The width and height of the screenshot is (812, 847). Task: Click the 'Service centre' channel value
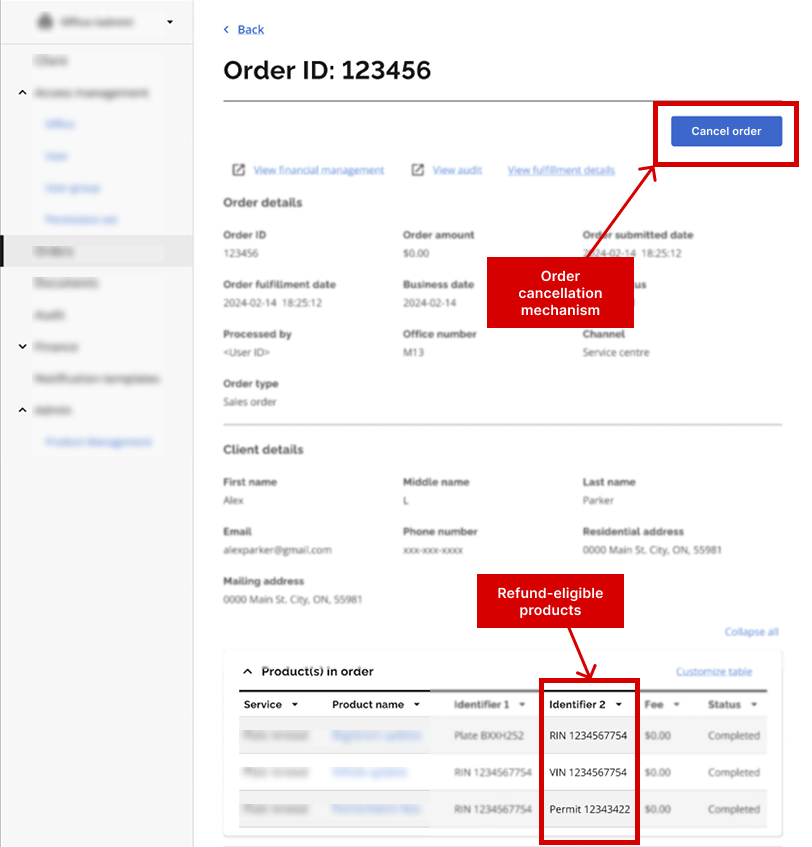pos(616,352)
